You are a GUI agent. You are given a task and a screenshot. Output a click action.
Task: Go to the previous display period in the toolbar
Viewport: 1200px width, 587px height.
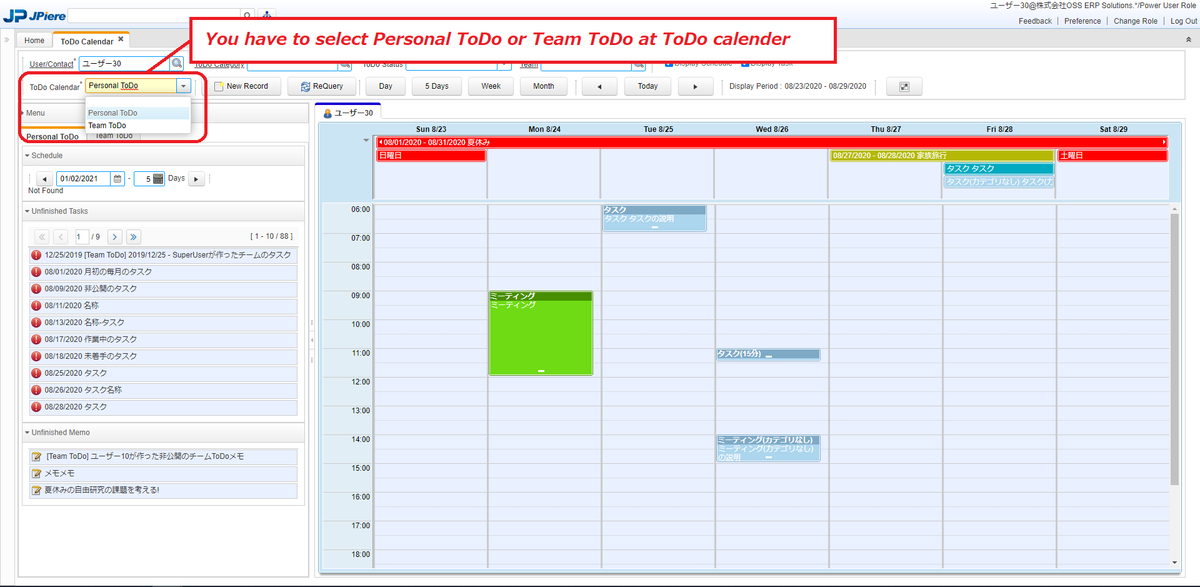tap(599, 87)
